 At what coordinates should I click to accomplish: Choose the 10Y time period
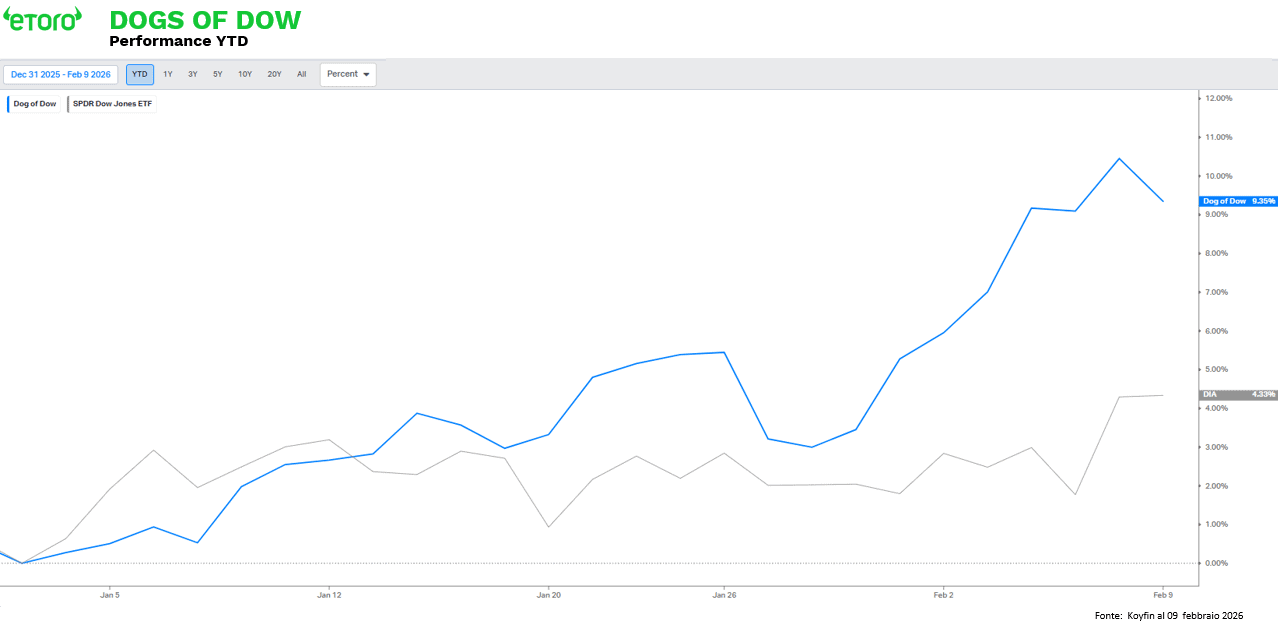(x=245, y=74)
